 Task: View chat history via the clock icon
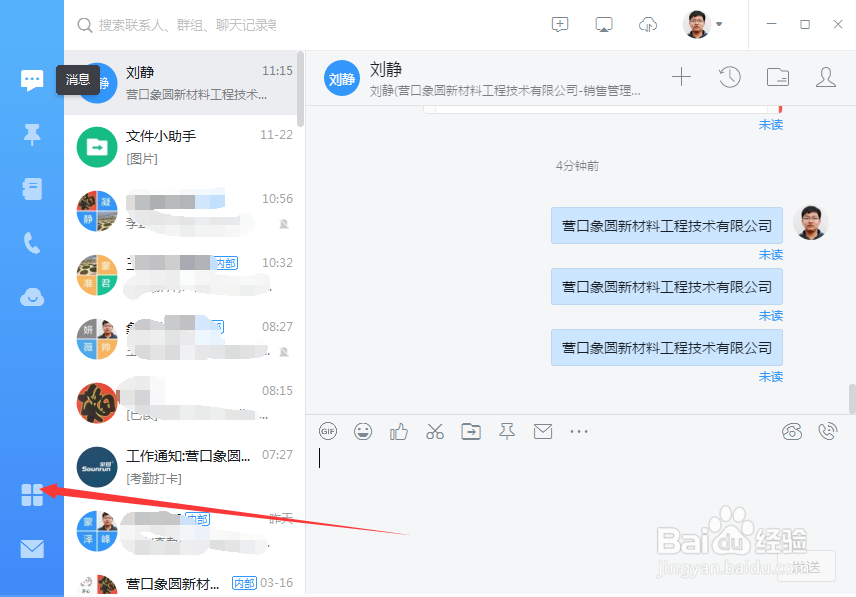click(x=729, y=77)
